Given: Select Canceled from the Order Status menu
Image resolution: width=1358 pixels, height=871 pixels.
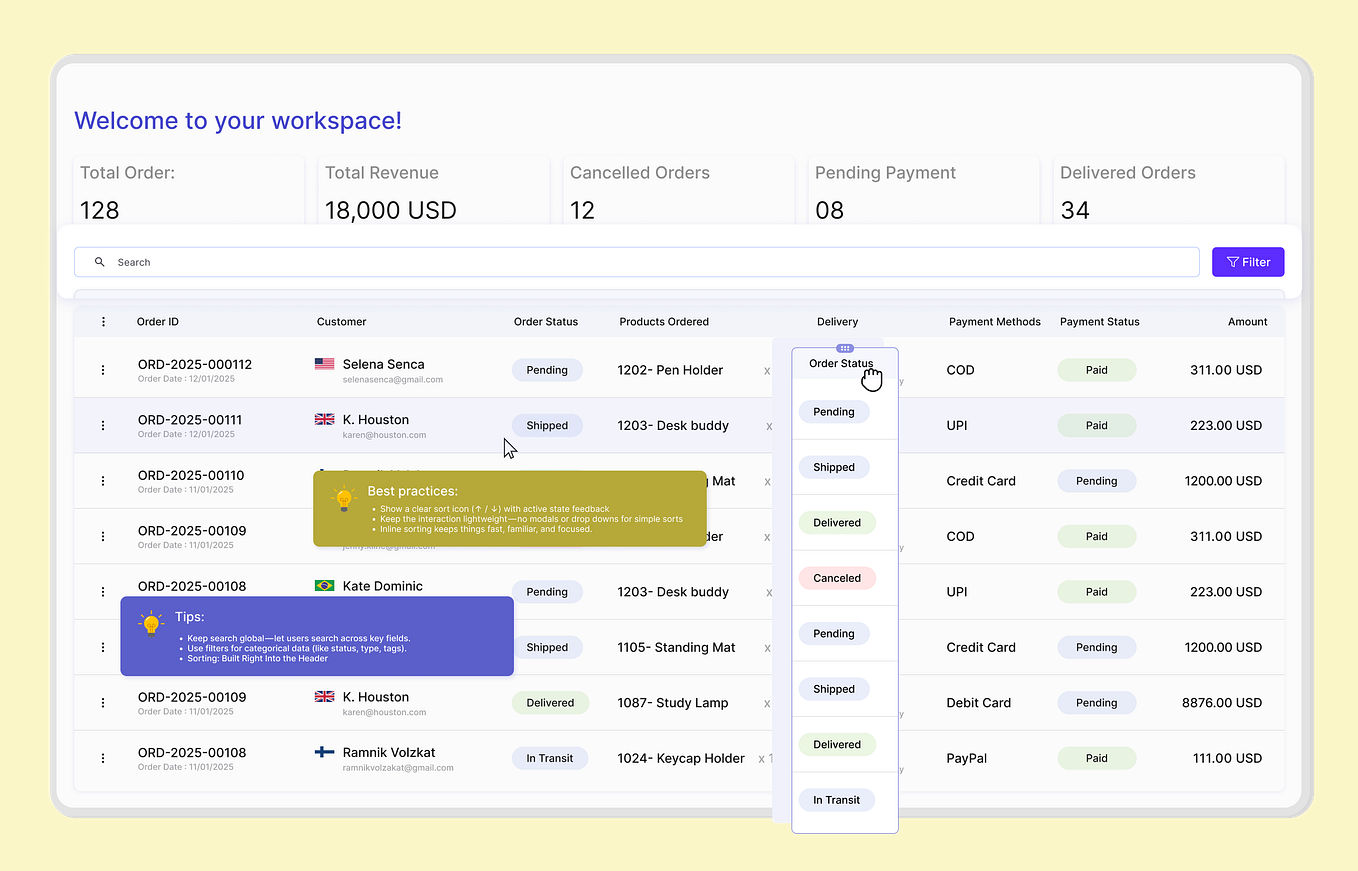Looking at the screenshot, I should click(x=837, y=577).
